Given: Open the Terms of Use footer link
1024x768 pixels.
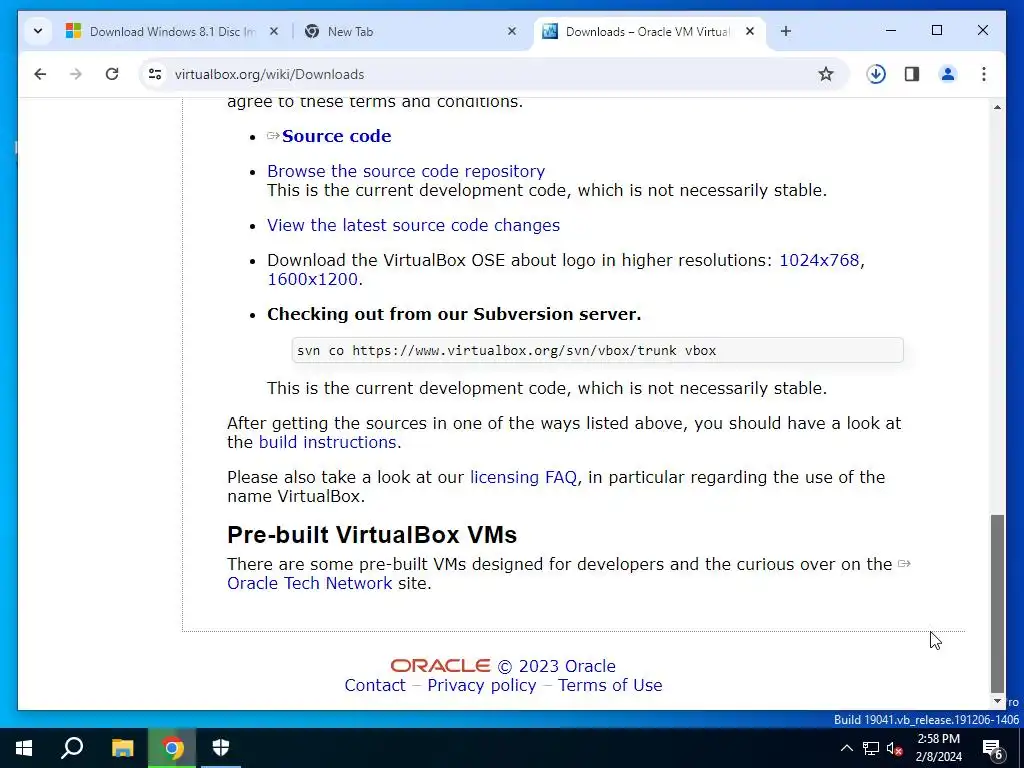Looking at the screenshot, I should click(x=610, y=685).
